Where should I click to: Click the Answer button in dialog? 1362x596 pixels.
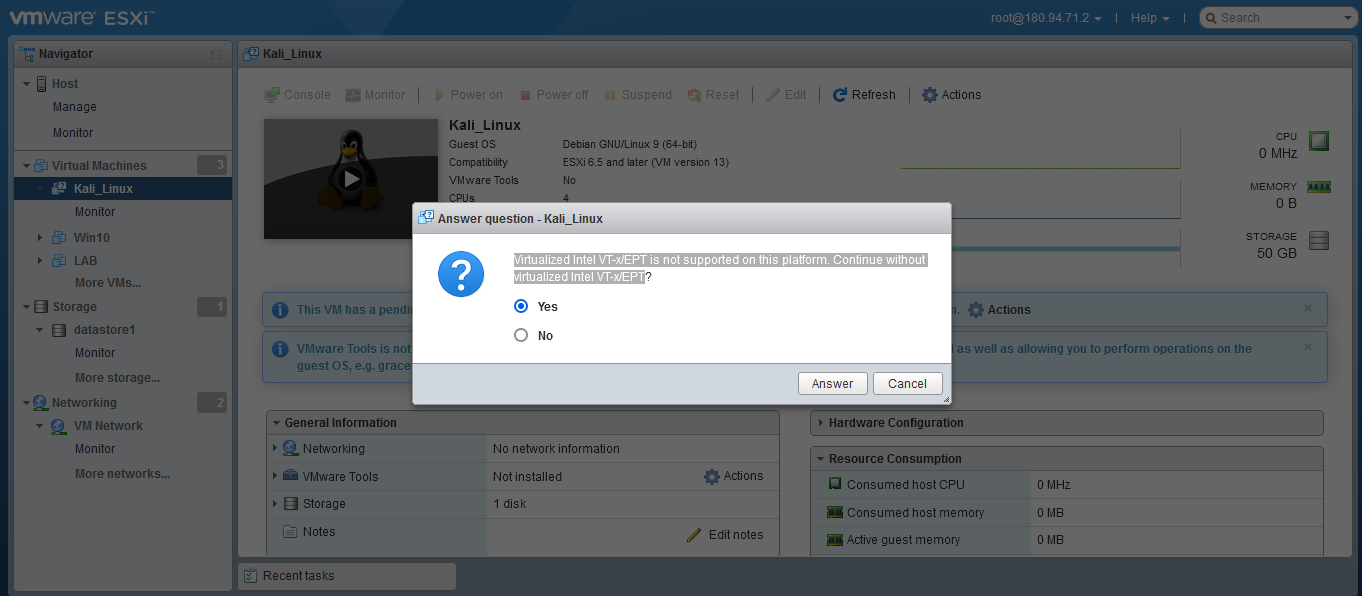[832, 383]
